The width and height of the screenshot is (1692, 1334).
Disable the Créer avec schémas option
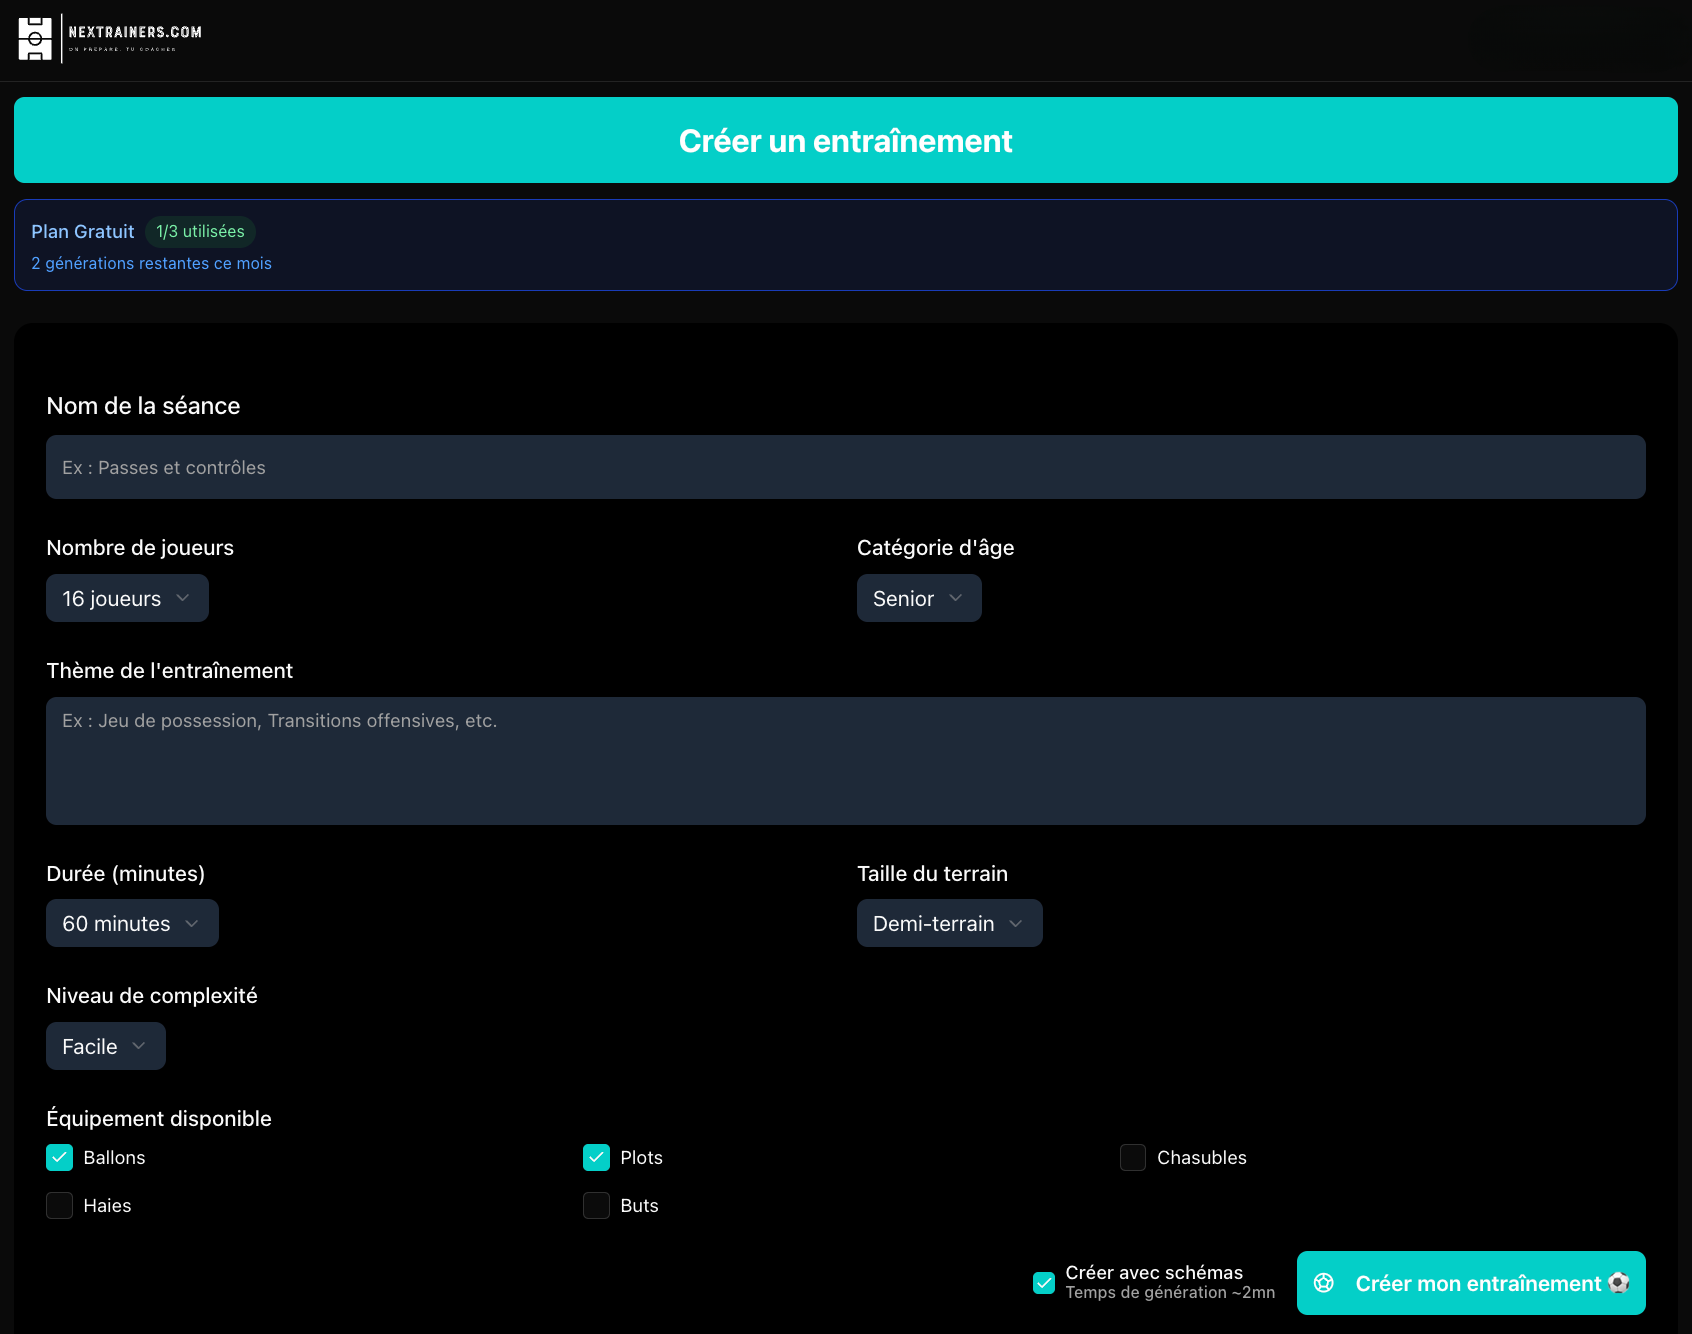(x=1044, y=1283)
